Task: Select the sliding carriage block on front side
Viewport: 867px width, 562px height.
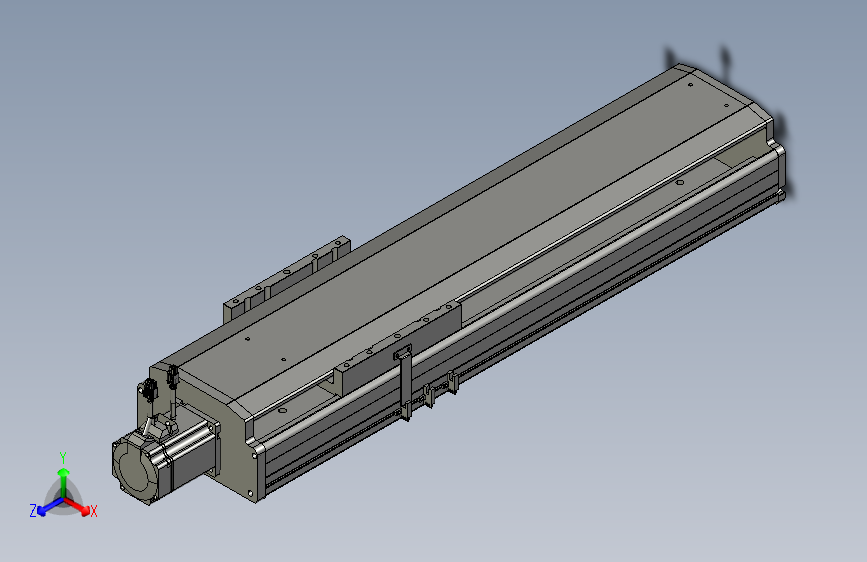Action: pos(399,347)
